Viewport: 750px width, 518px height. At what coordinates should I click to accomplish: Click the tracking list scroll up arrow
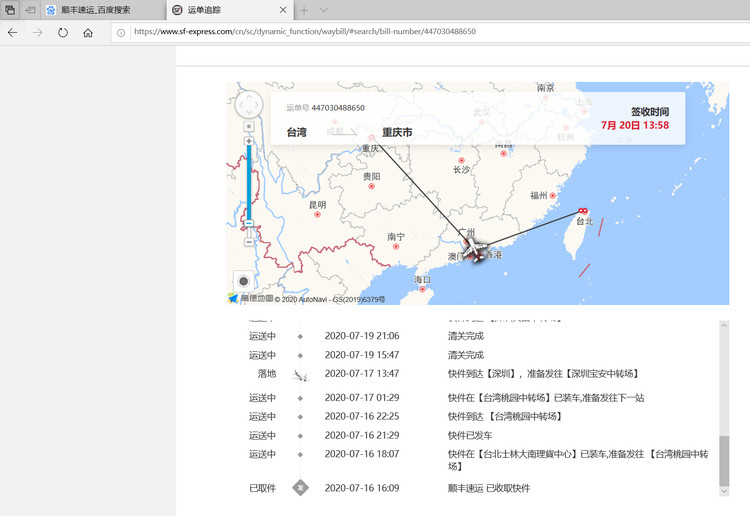[x=724, y=326]
